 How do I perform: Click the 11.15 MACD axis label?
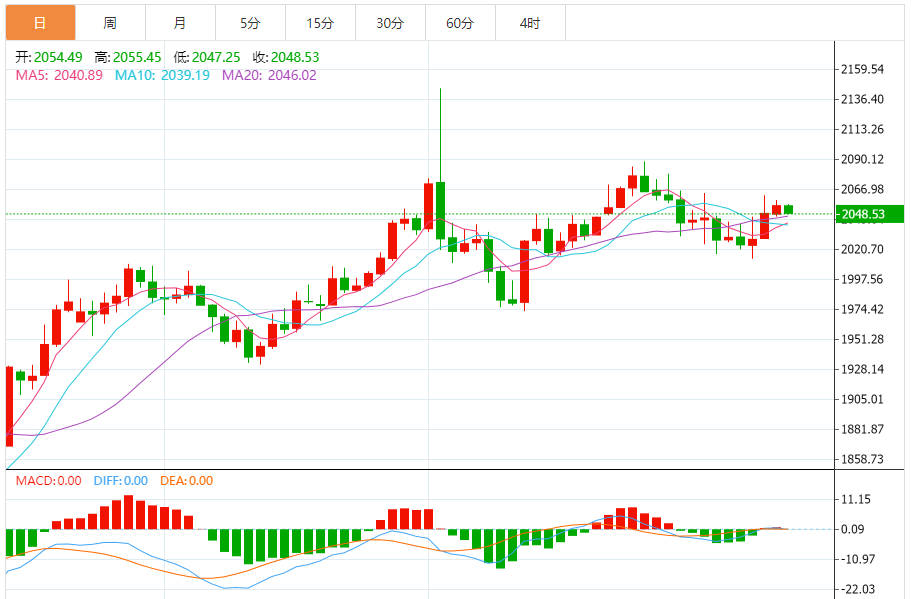pos(857,499)
